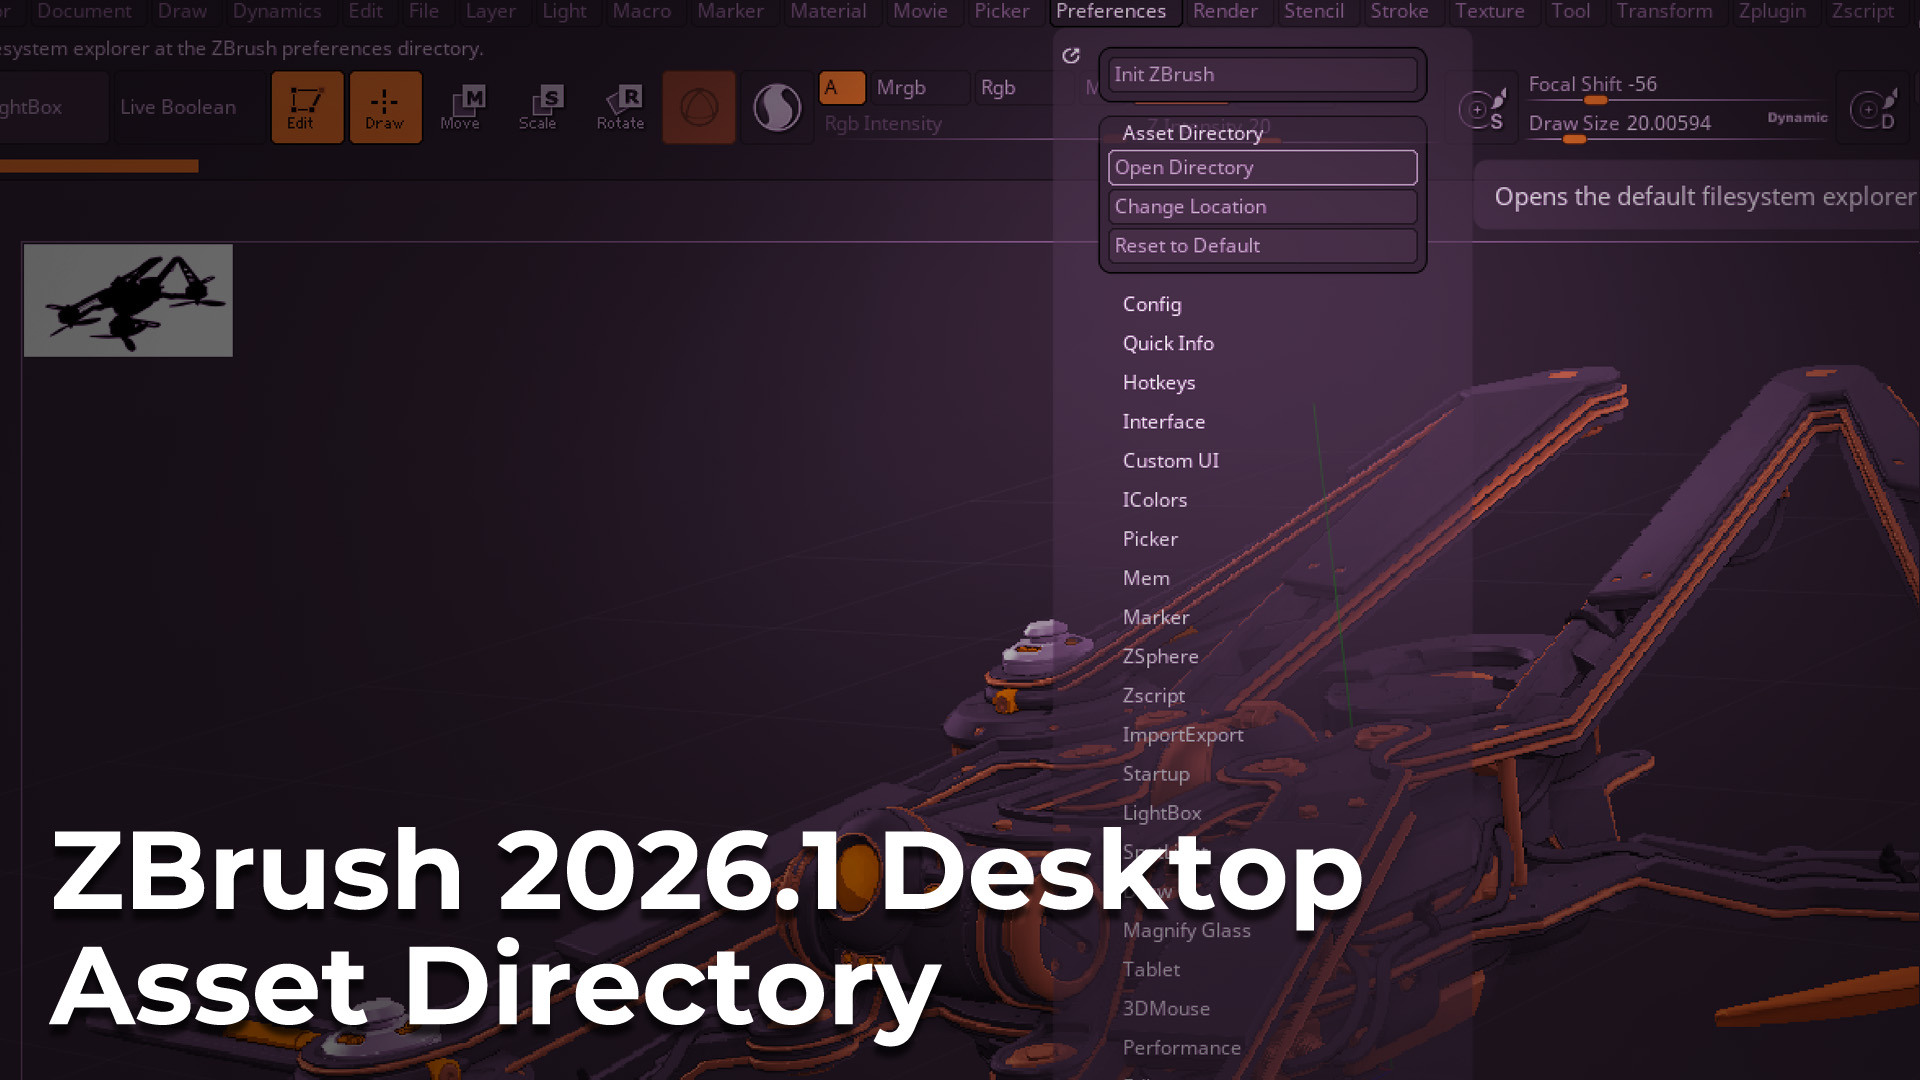Collapse the Asset Directory section
Image resolution: width=1920 pixels, height=1080 pixels.
coord(1192,133)
